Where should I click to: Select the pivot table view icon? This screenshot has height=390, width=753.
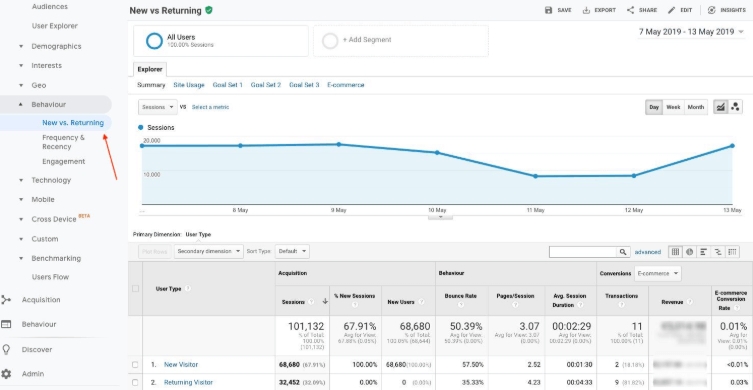732,252
